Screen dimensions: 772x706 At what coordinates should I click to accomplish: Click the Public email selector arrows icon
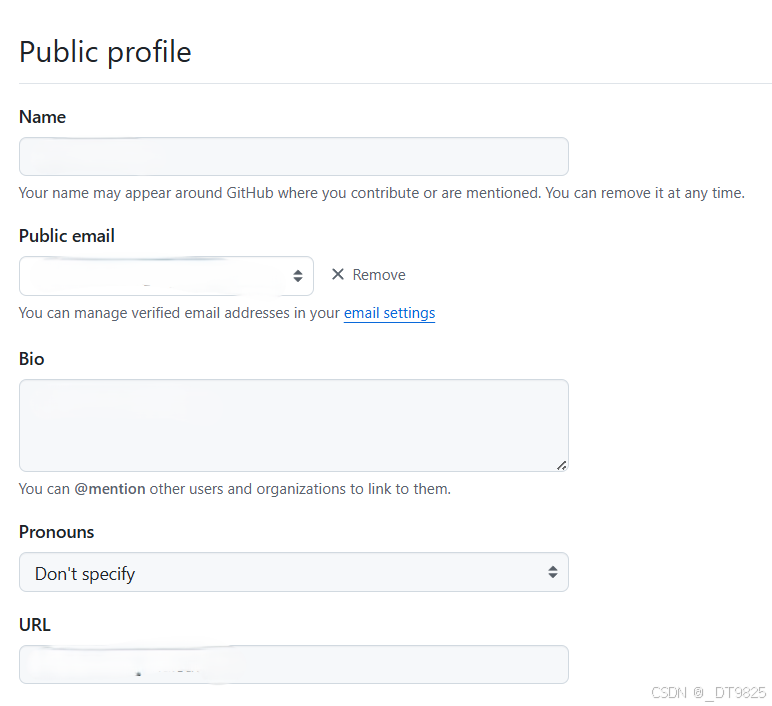click(x=298, y=276)
